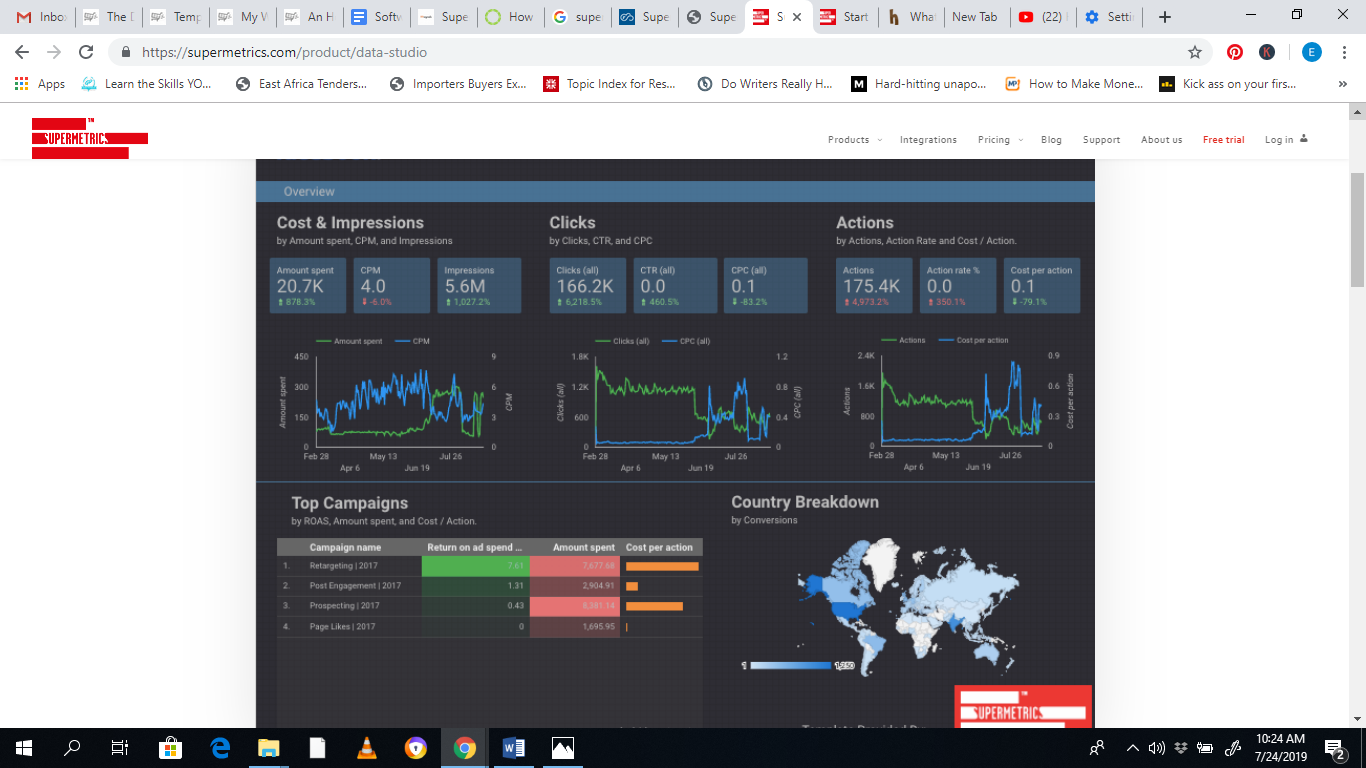Switch to the YouTube (22) tab
This screenshot has width=1366, height=768.
[1042, 17]
